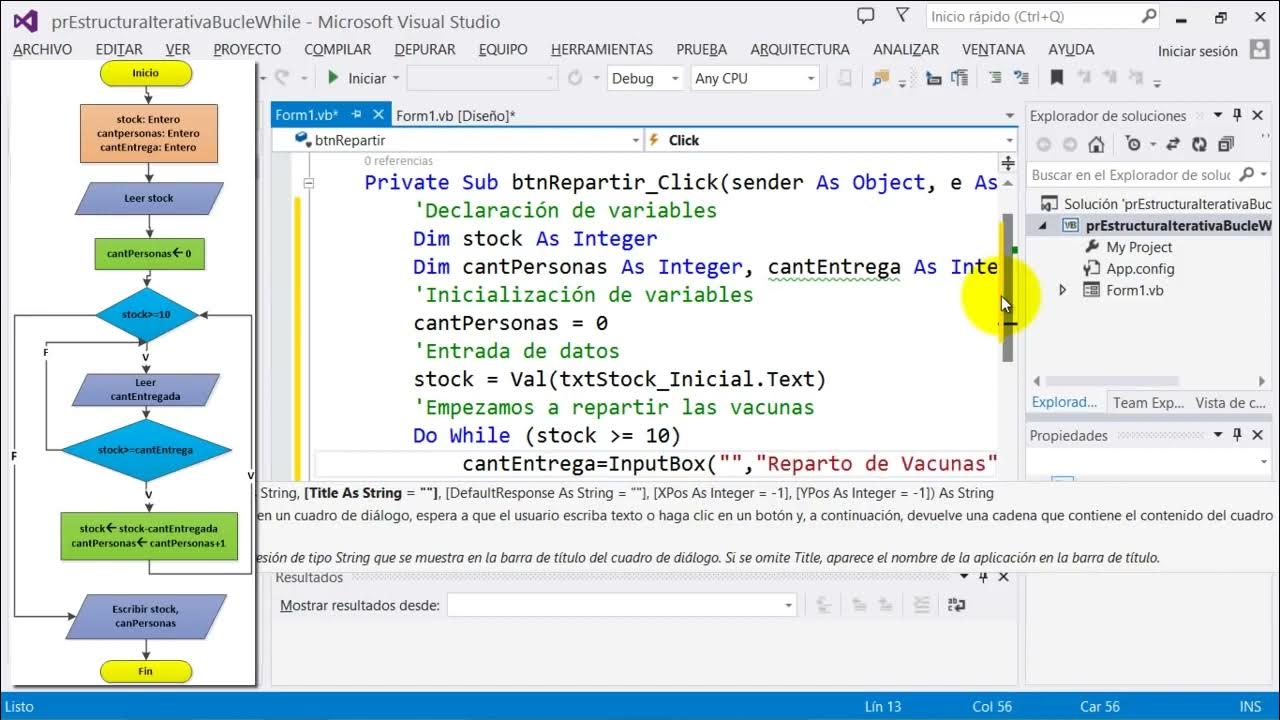
Task: Open the Explorador de soluciones window menu arrow
Action: pos(1218,115)
